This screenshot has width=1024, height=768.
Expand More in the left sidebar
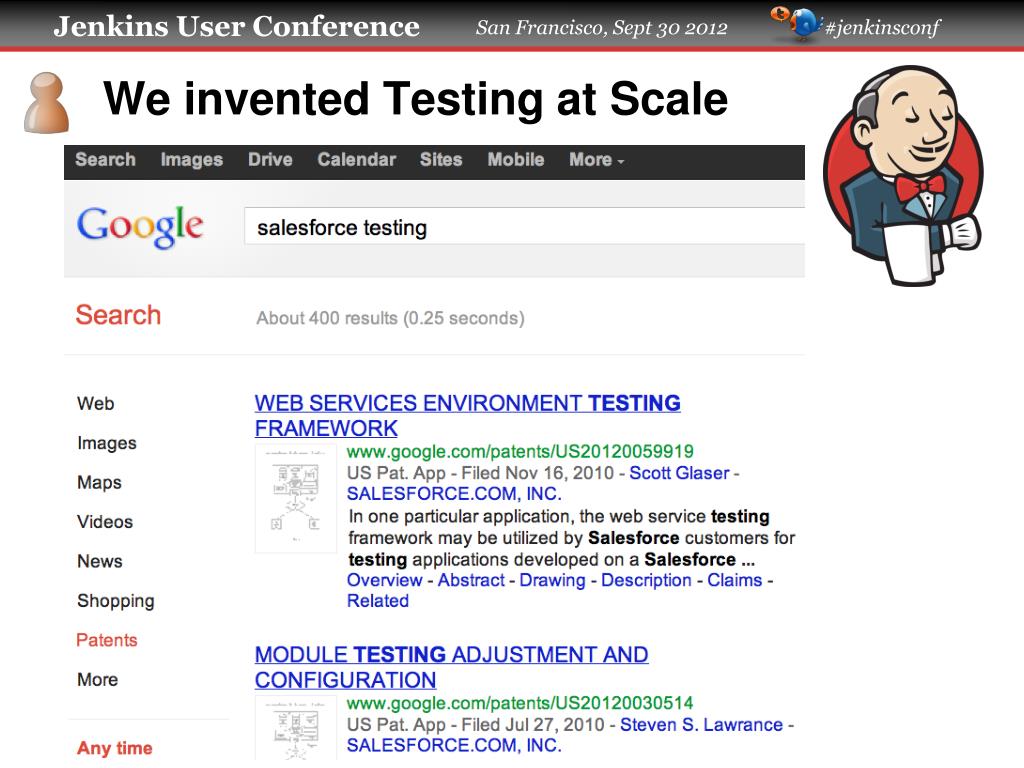[97, 679]
